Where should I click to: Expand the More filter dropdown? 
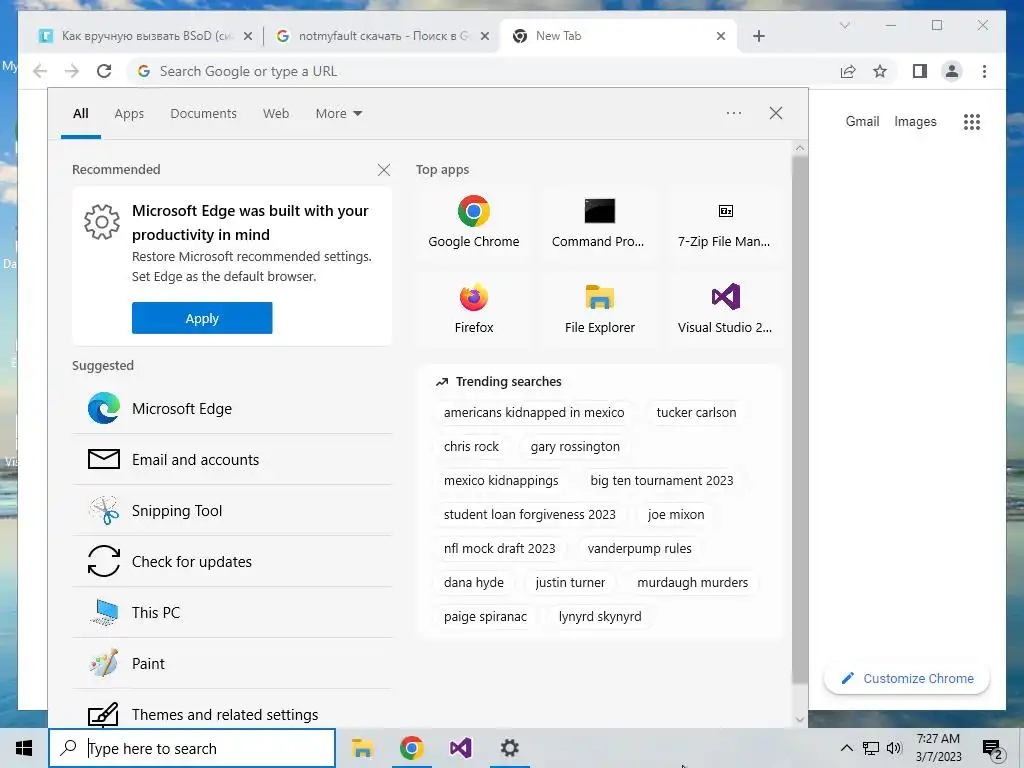(338, 114)
